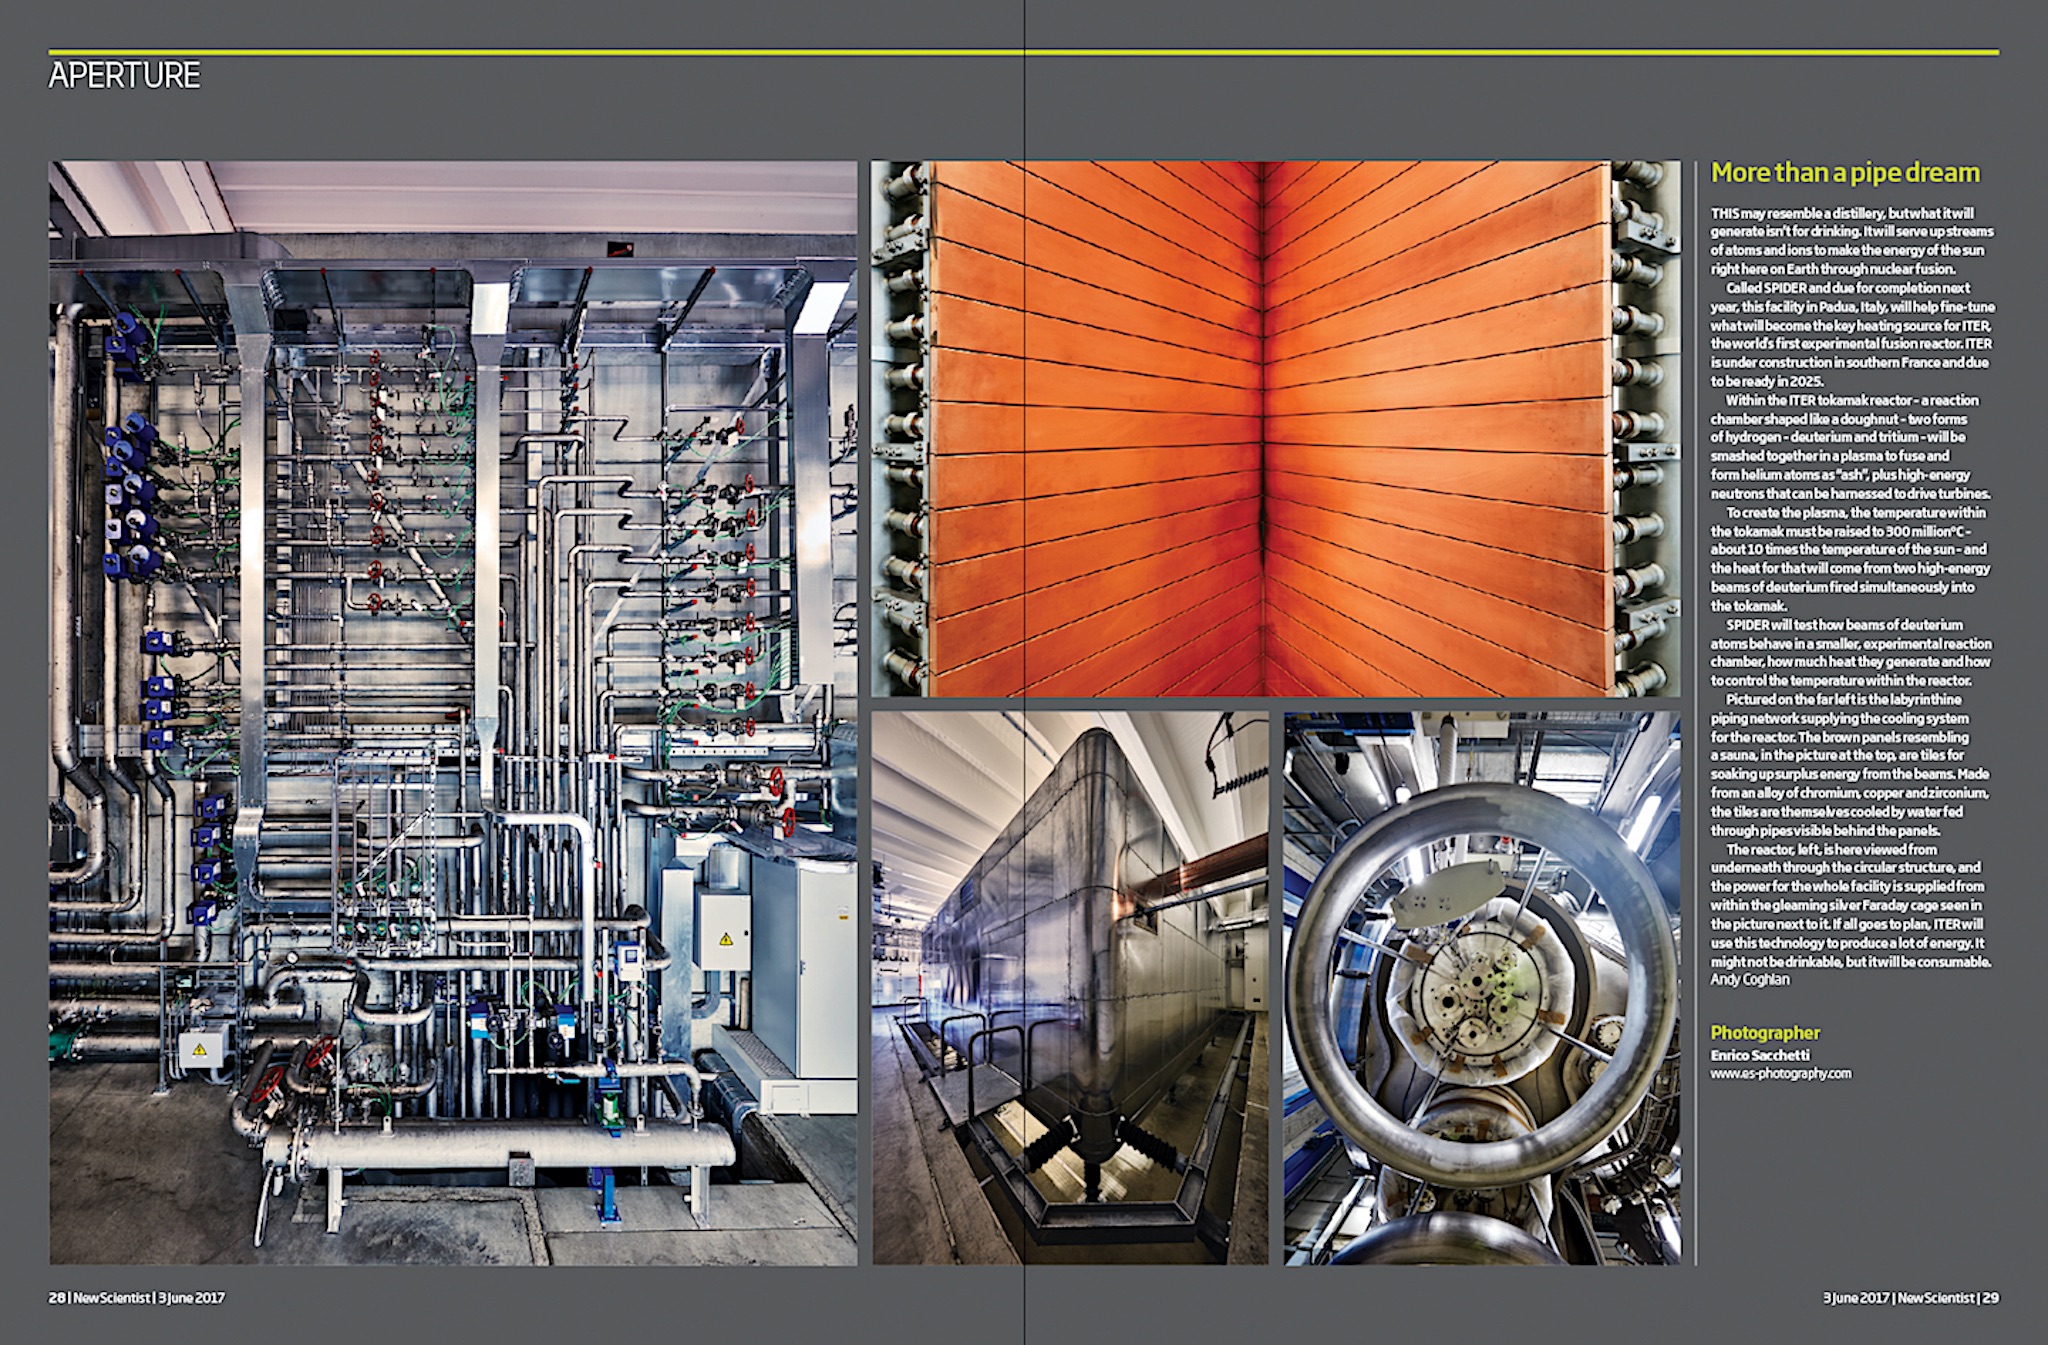Select the large piping network photo

[453, 713]
